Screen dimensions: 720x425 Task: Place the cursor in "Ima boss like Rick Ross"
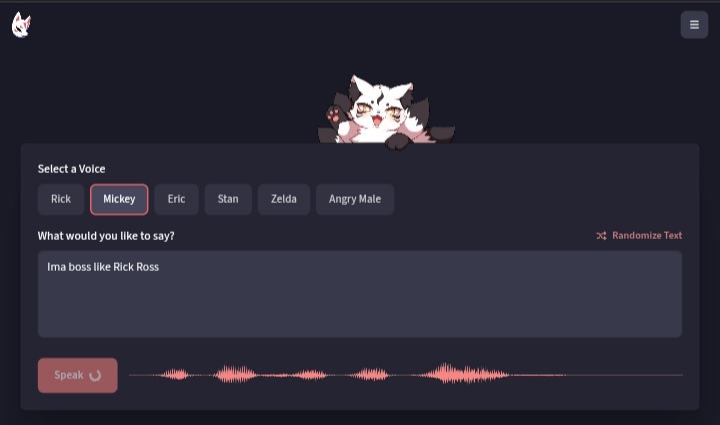(x=103, y=267)
